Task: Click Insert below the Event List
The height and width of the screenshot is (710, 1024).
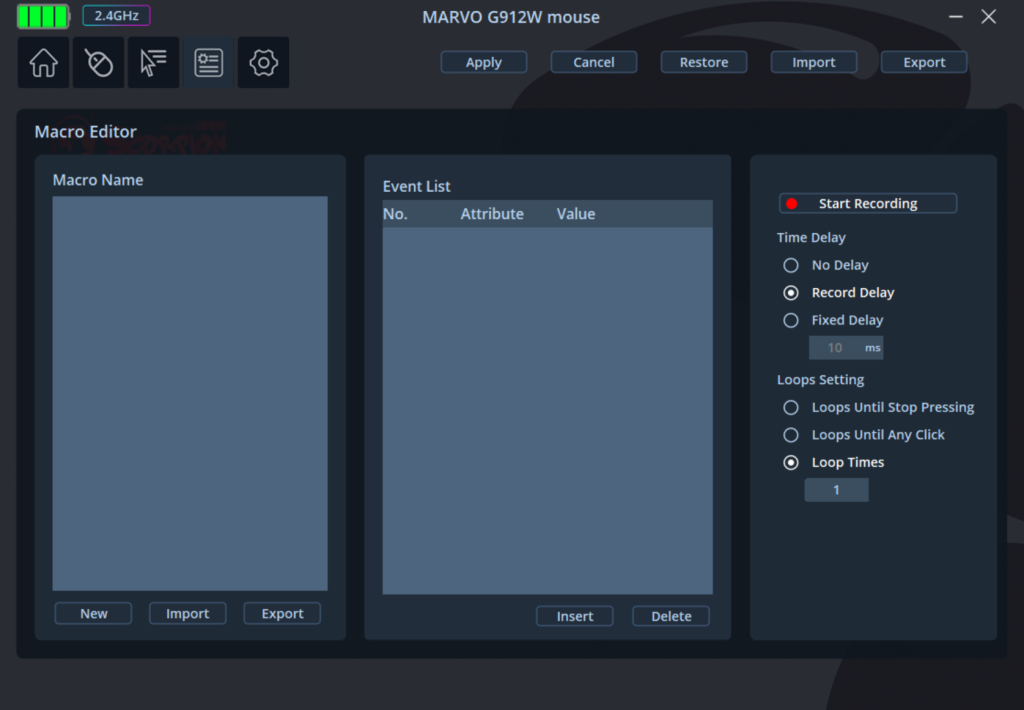Action: coord(575,616)
